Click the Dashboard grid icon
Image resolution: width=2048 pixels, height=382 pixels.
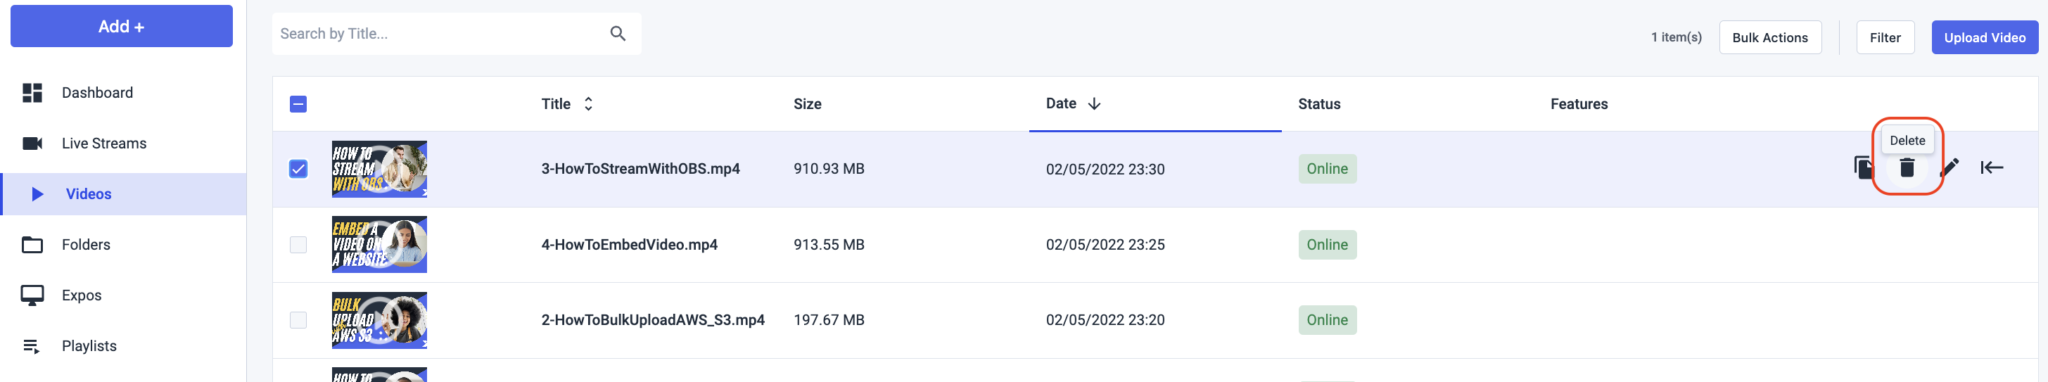click(x=32, y=93)
